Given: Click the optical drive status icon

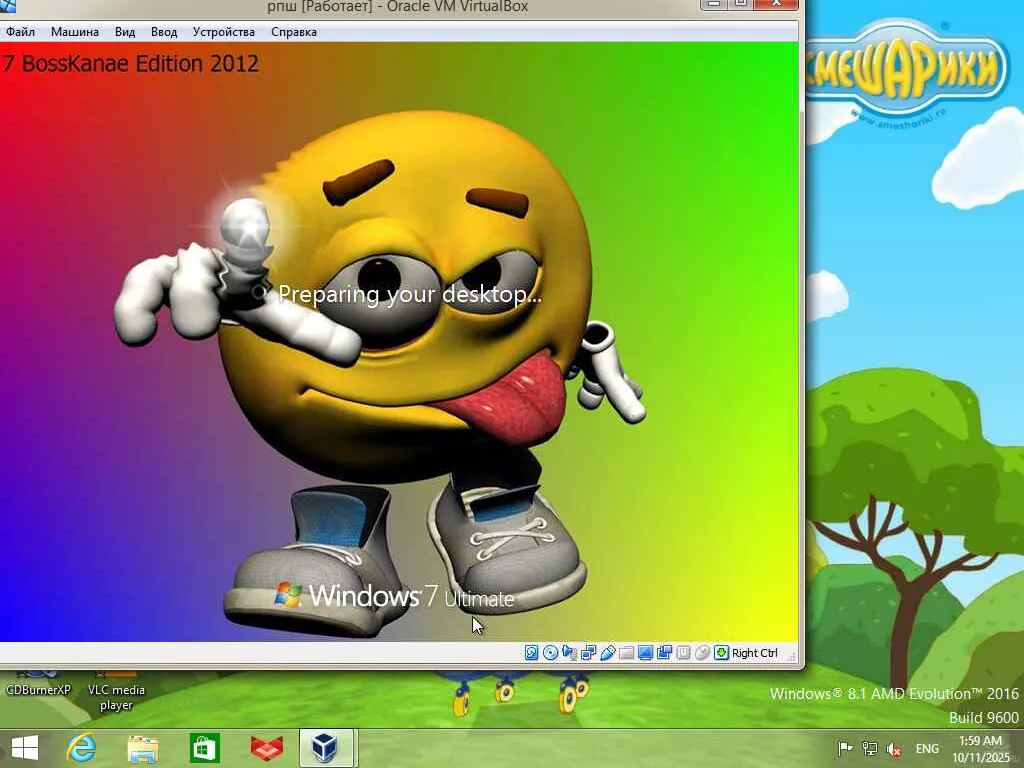Looking at the screenshot, I should (551, 652).
